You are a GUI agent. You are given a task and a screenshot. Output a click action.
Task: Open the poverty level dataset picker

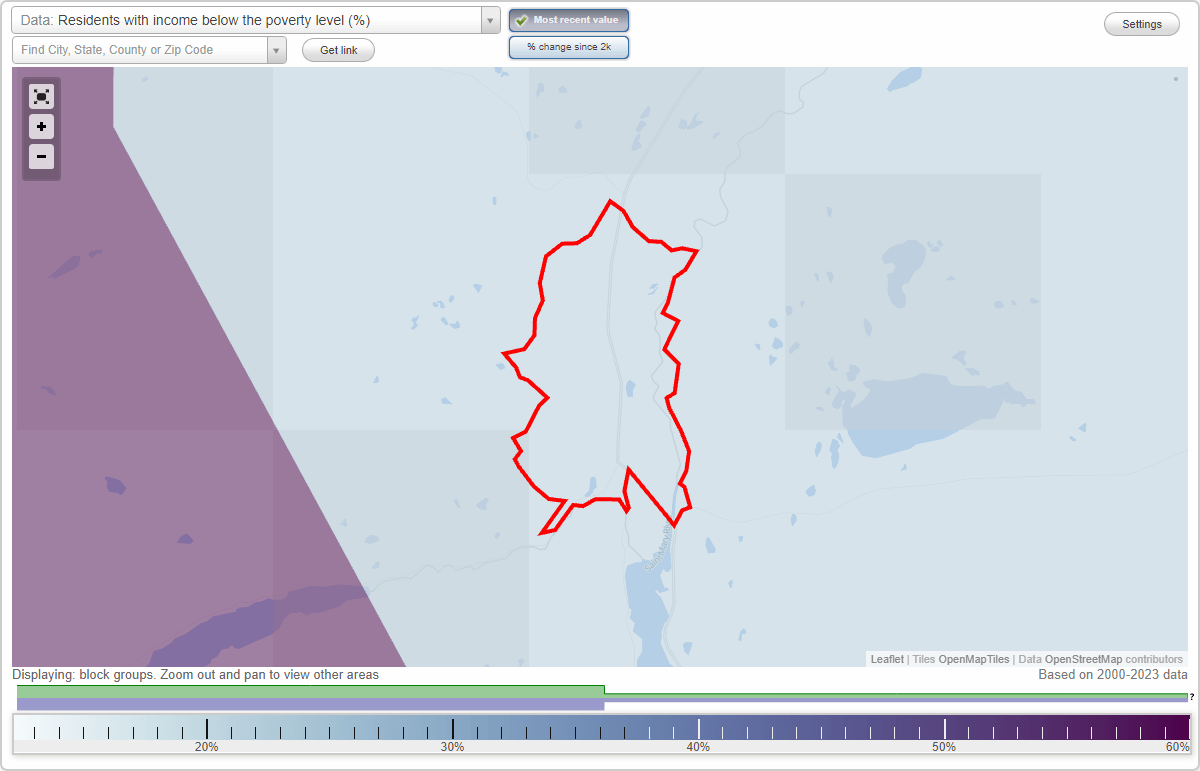250,20
